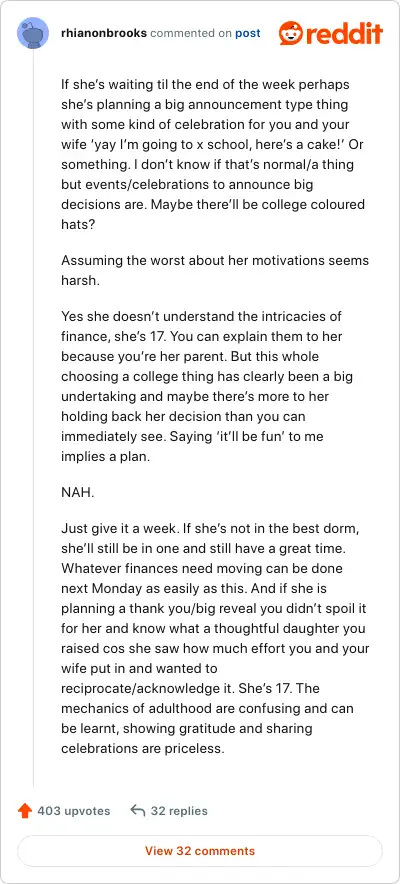
Task: Click the 'View 32 comments' button
Action: (x=200, y=851)
